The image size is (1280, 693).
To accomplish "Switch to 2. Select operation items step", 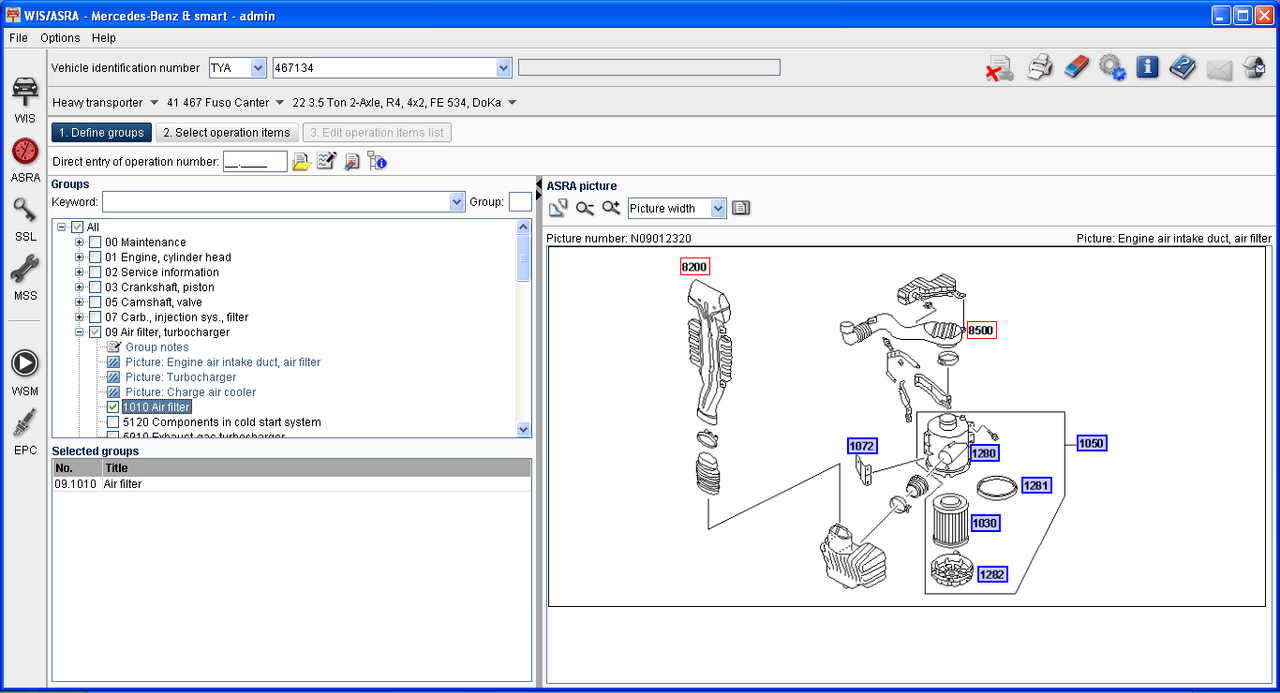I will [x=227, y=132].
